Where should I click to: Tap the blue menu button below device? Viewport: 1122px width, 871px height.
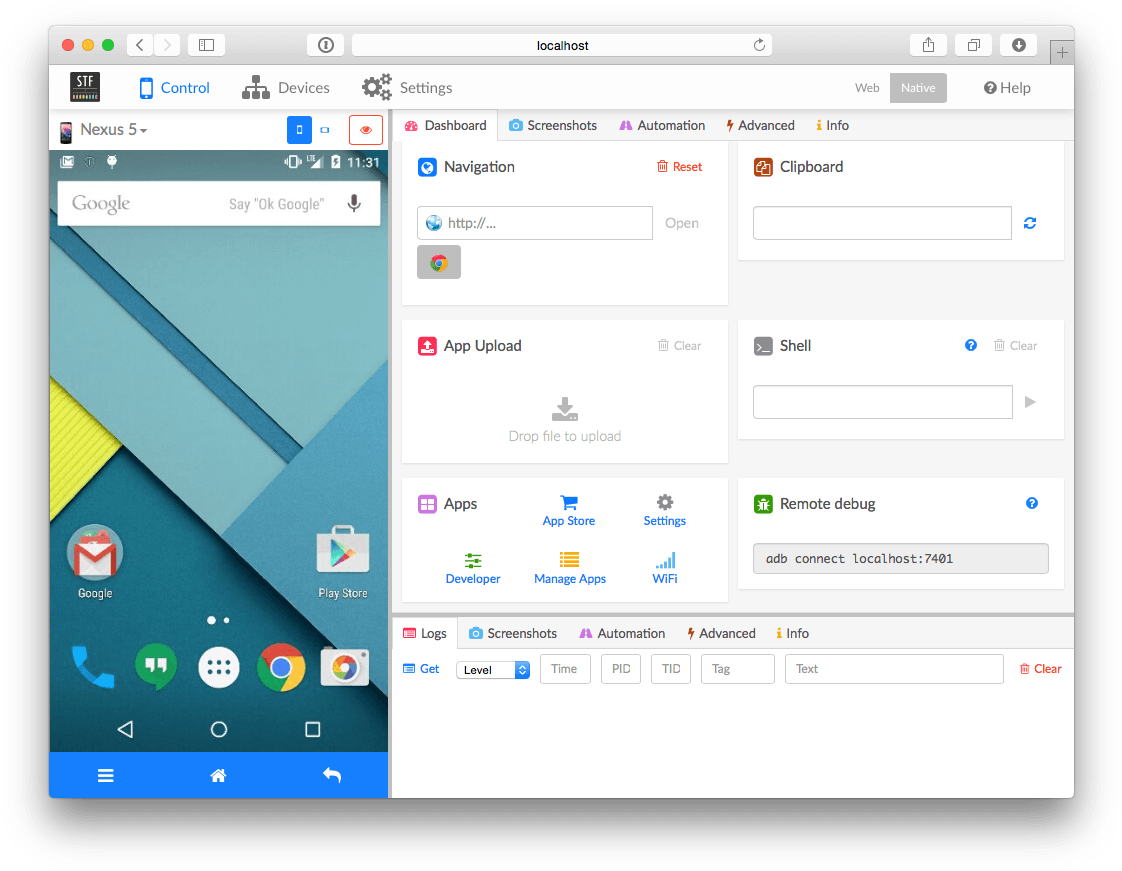106,776
